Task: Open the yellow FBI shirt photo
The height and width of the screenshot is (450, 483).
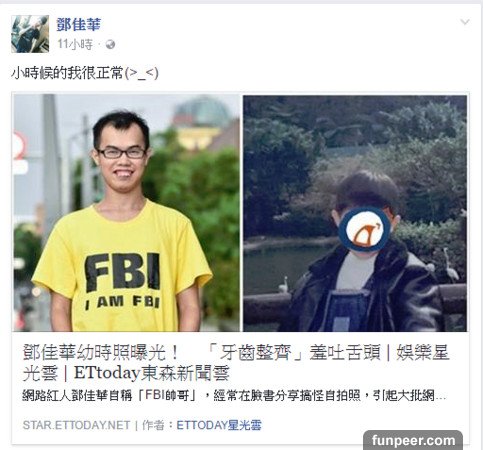Action: coord(126,213)
